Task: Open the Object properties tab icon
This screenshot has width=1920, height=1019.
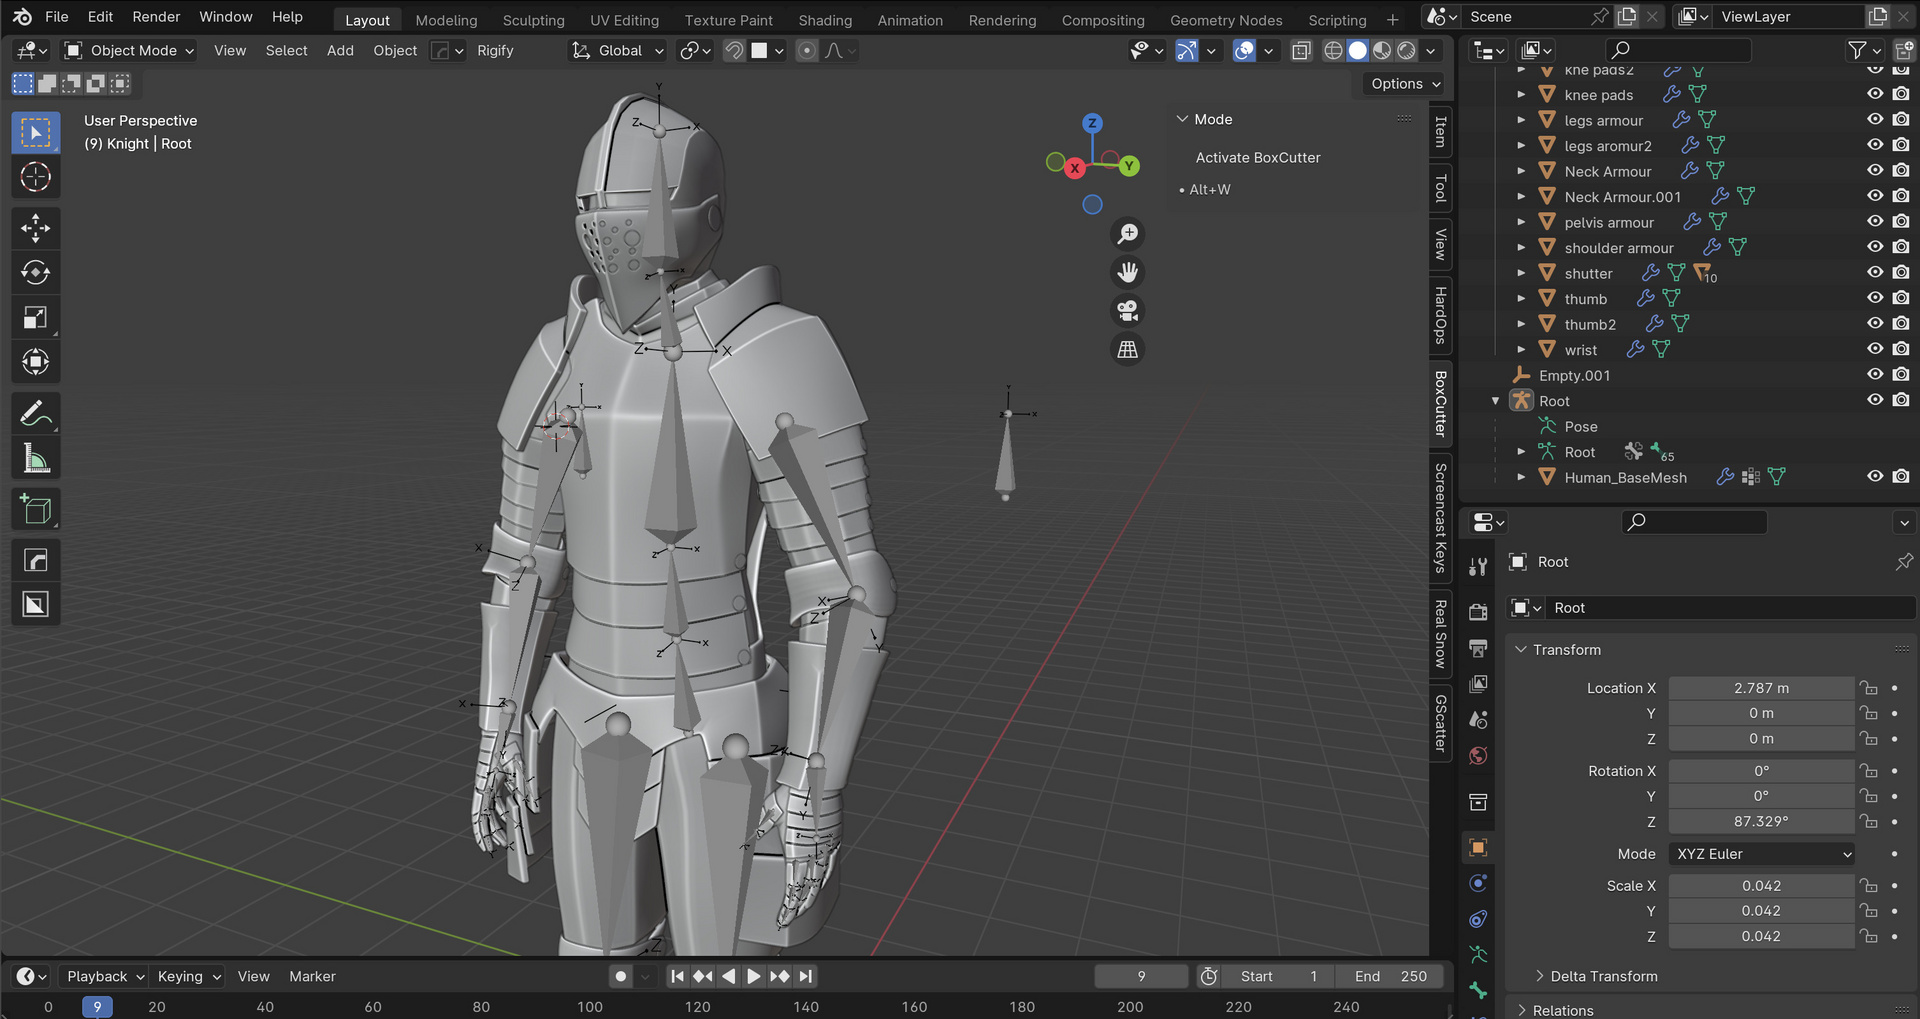Action: coord(1478,848)
